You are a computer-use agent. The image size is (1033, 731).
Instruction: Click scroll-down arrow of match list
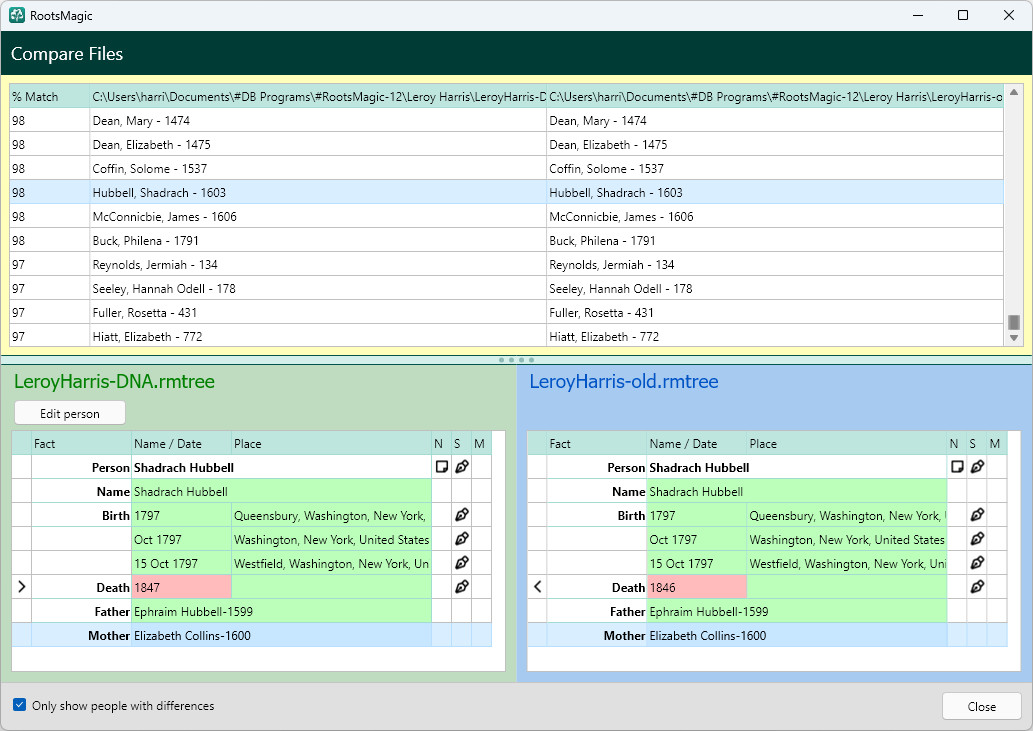point(1014,338)
